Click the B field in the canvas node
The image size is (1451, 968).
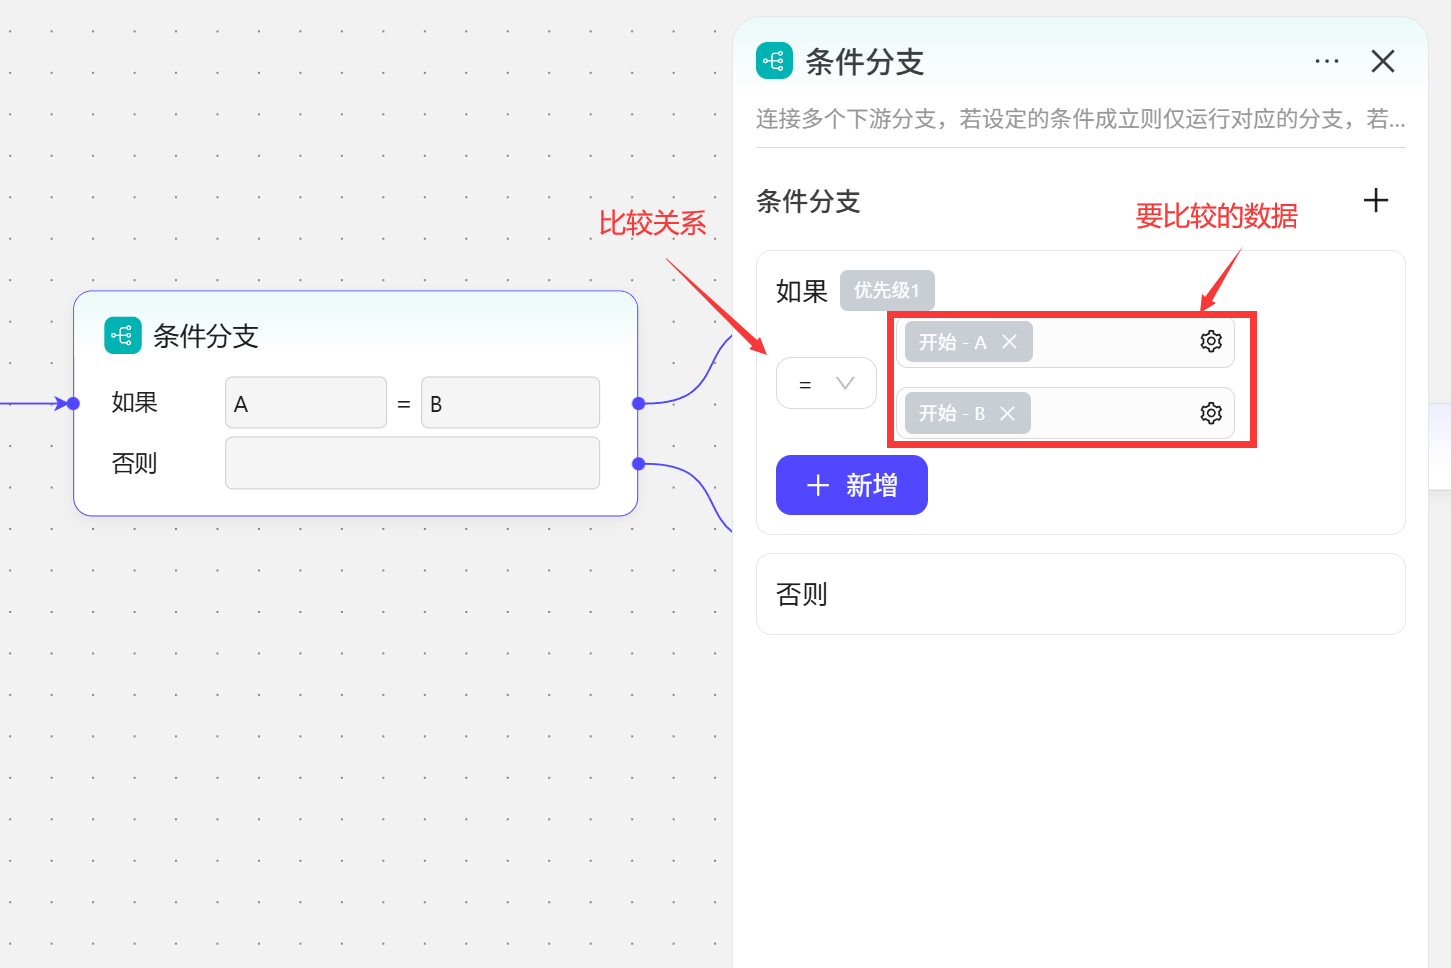(510, 403)
